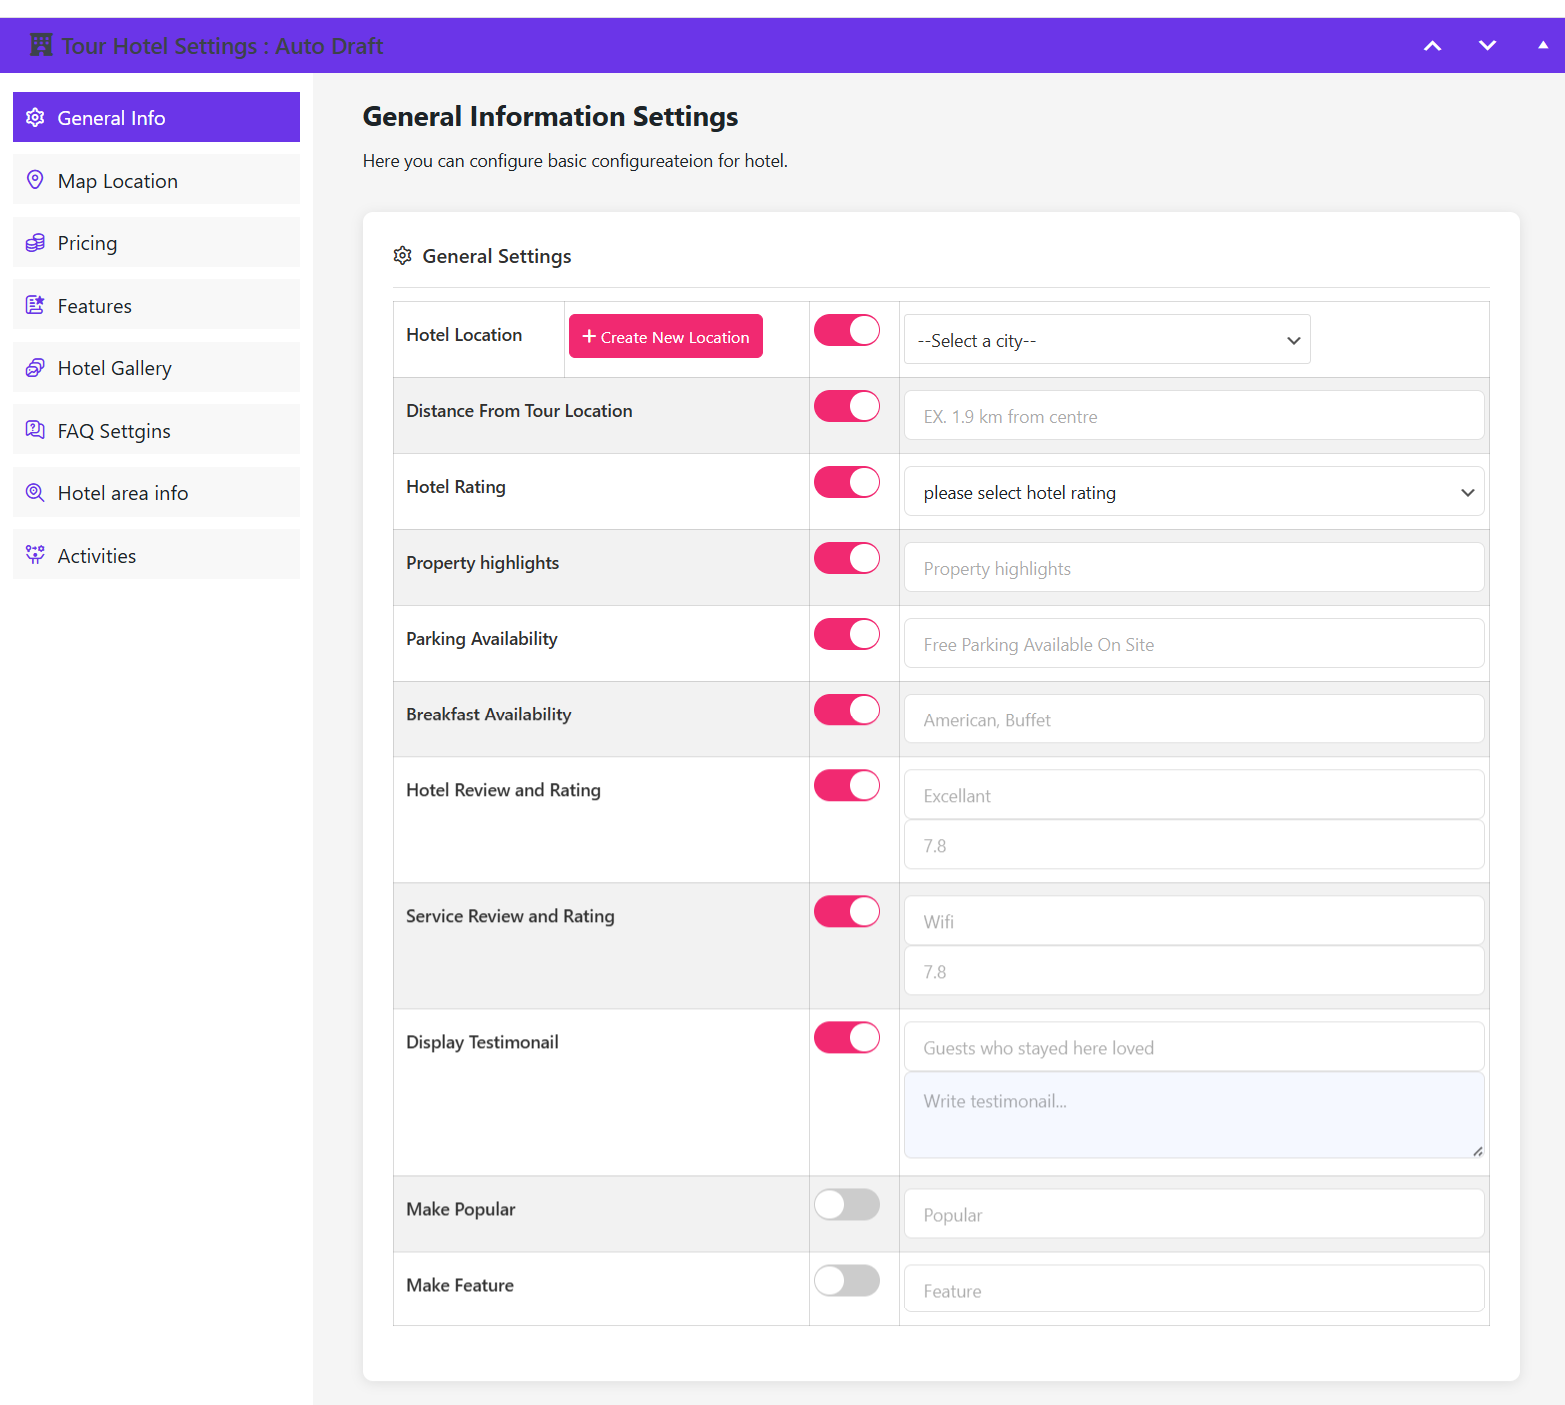This screenshot has height=1405, width=1565.
Task: Click the Activities icon in sidebar
Action: (x=35, y=555)
